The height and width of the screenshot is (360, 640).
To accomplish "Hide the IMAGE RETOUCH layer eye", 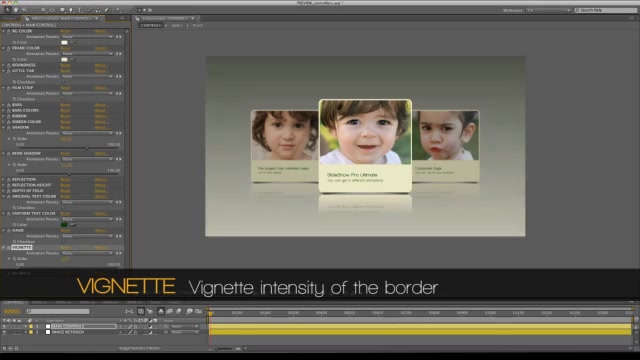I will pos(4,332).
